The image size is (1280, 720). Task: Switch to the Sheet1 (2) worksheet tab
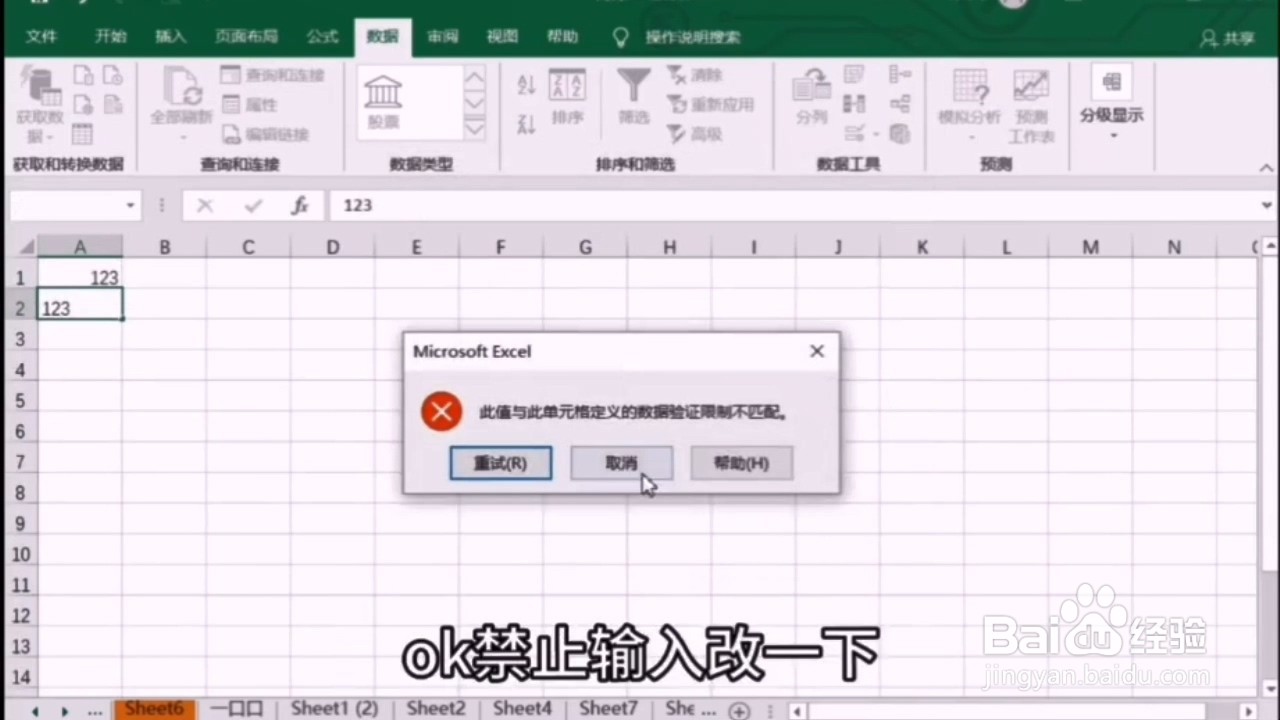pos(335,708)
